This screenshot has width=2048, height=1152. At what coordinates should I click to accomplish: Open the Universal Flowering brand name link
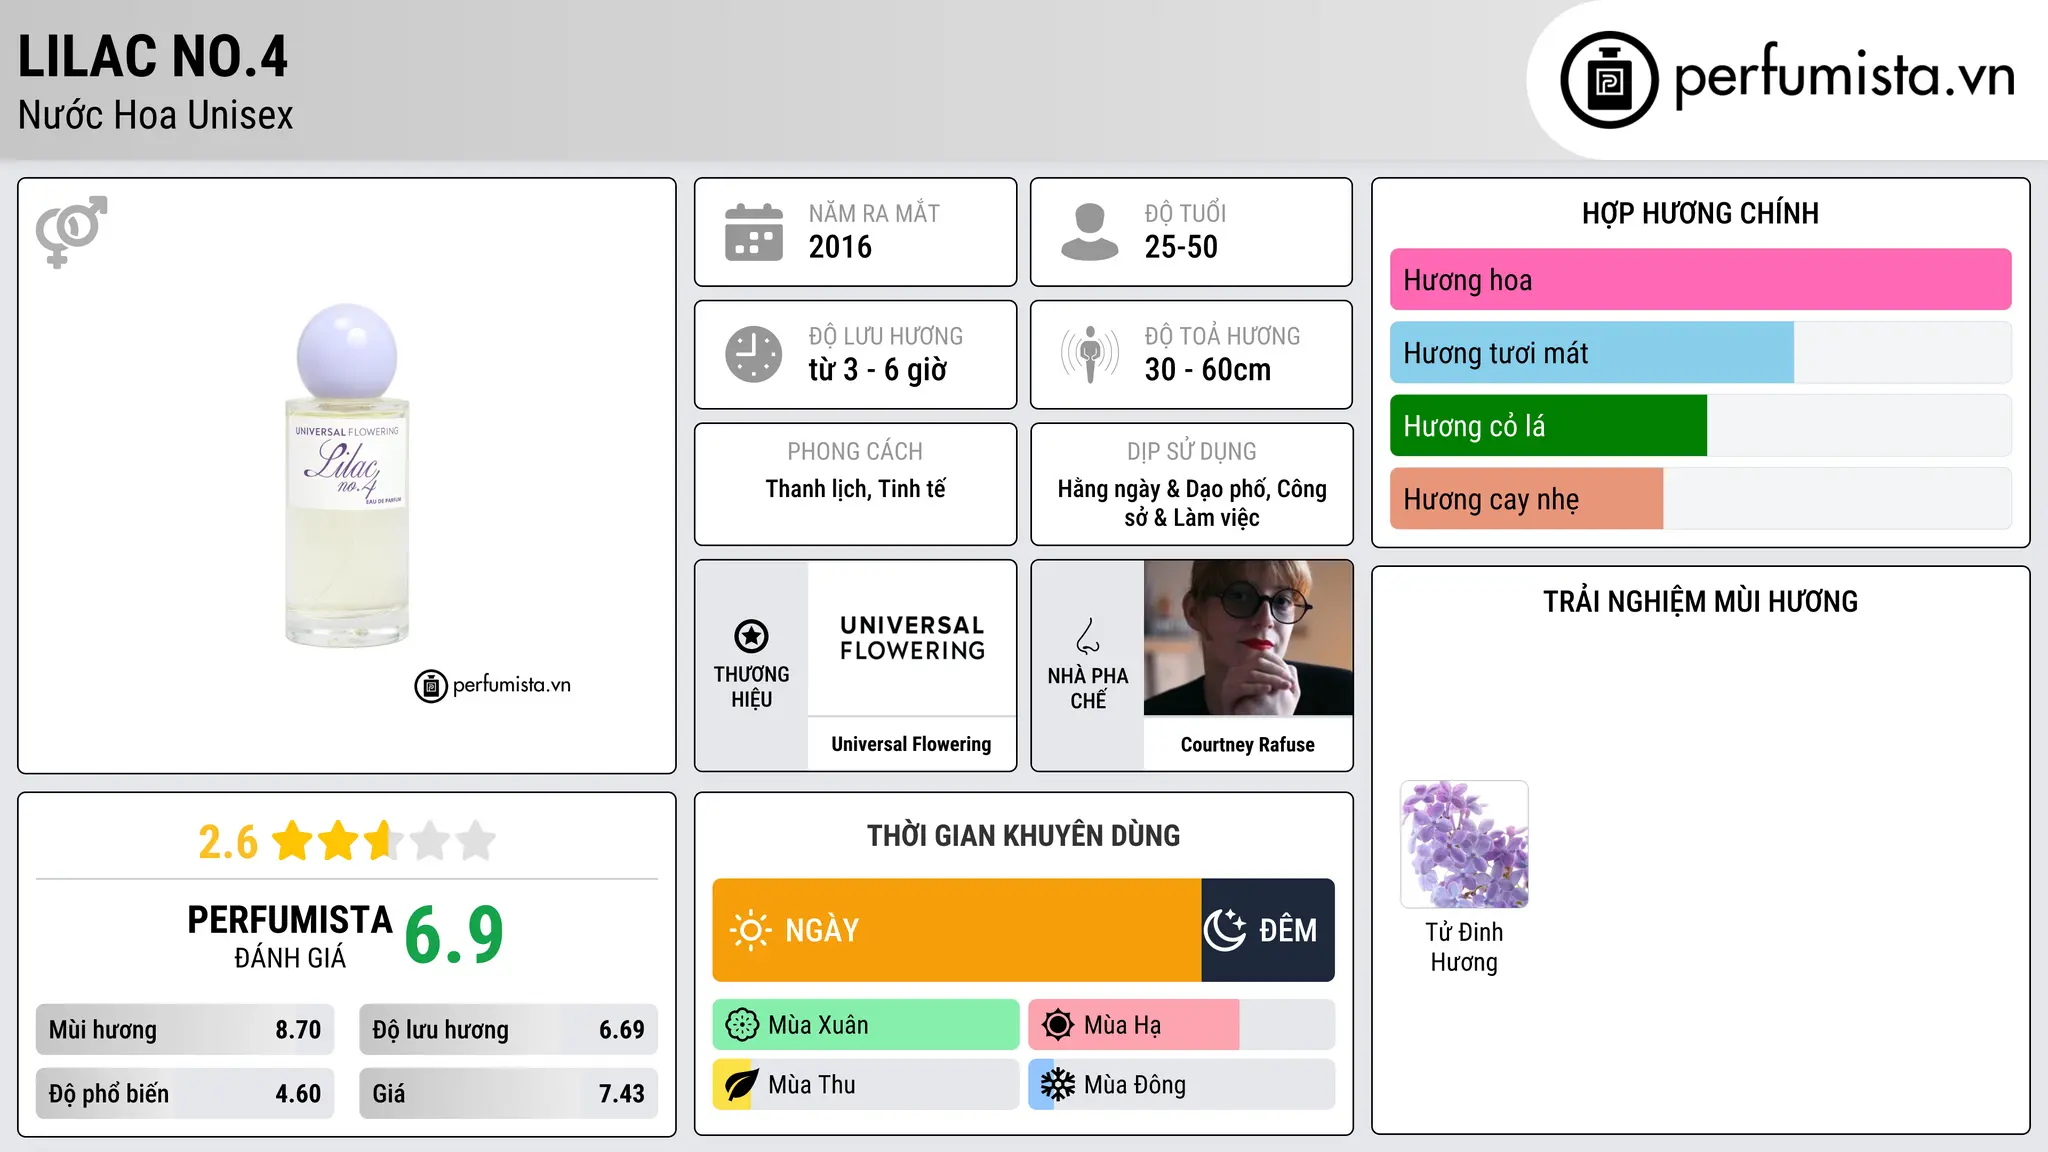[911, 744]
